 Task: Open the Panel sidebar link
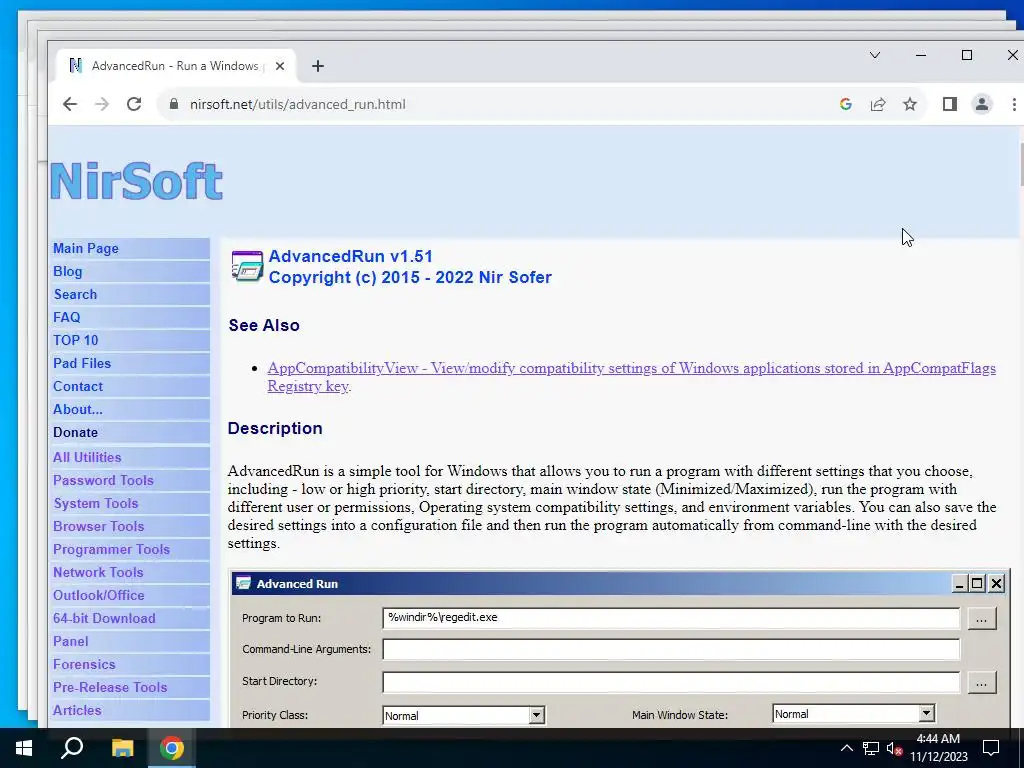(71, 641)
